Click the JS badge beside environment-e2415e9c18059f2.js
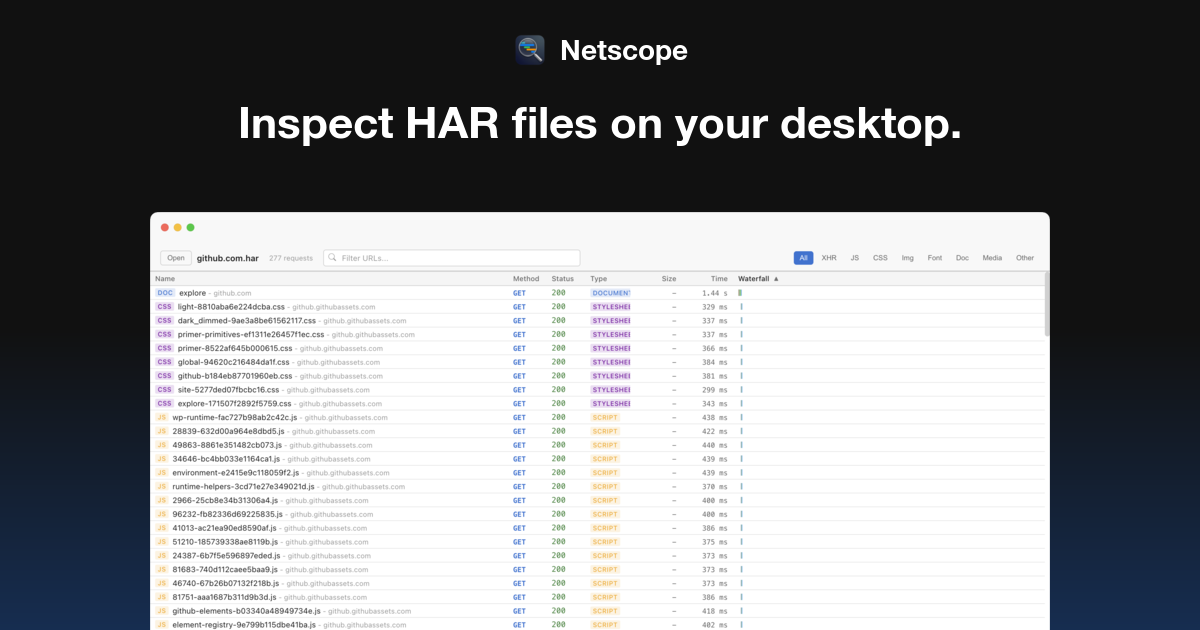The height and width of the screenshot is (630, 1200). click(162, 472)
